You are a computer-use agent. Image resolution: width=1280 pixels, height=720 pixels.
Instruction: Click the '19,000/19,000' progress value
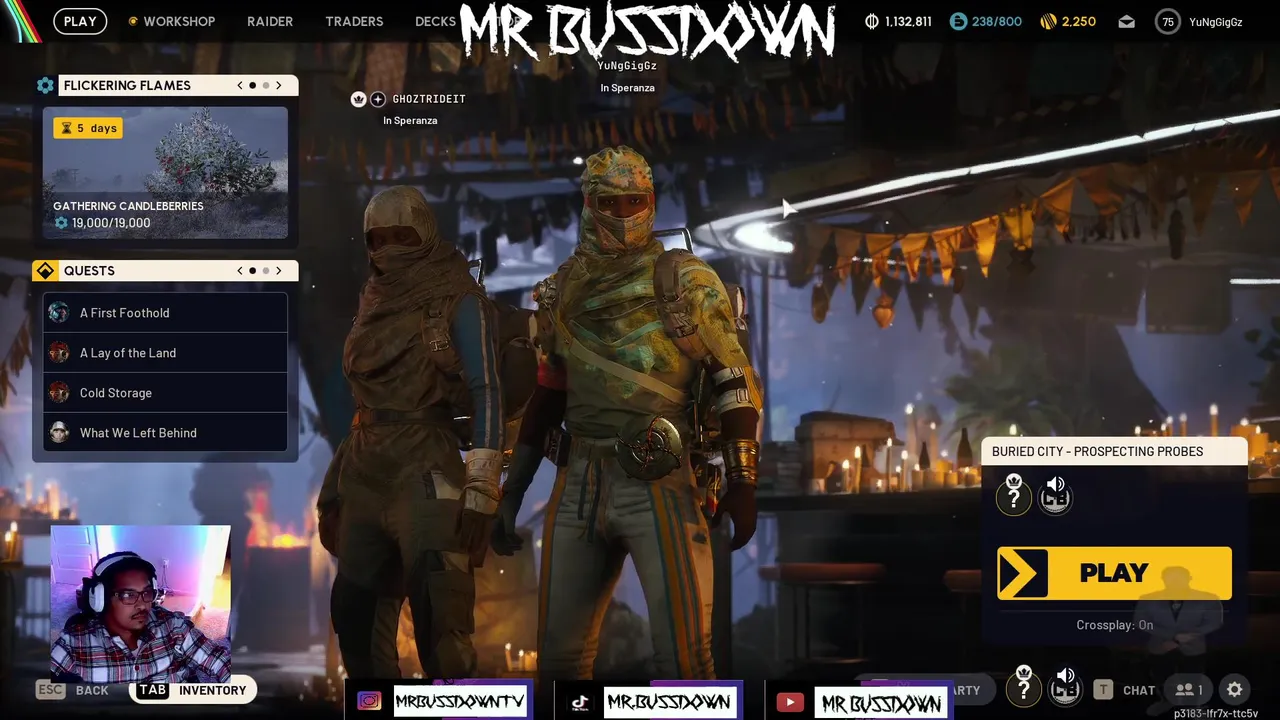pos(111,223)
